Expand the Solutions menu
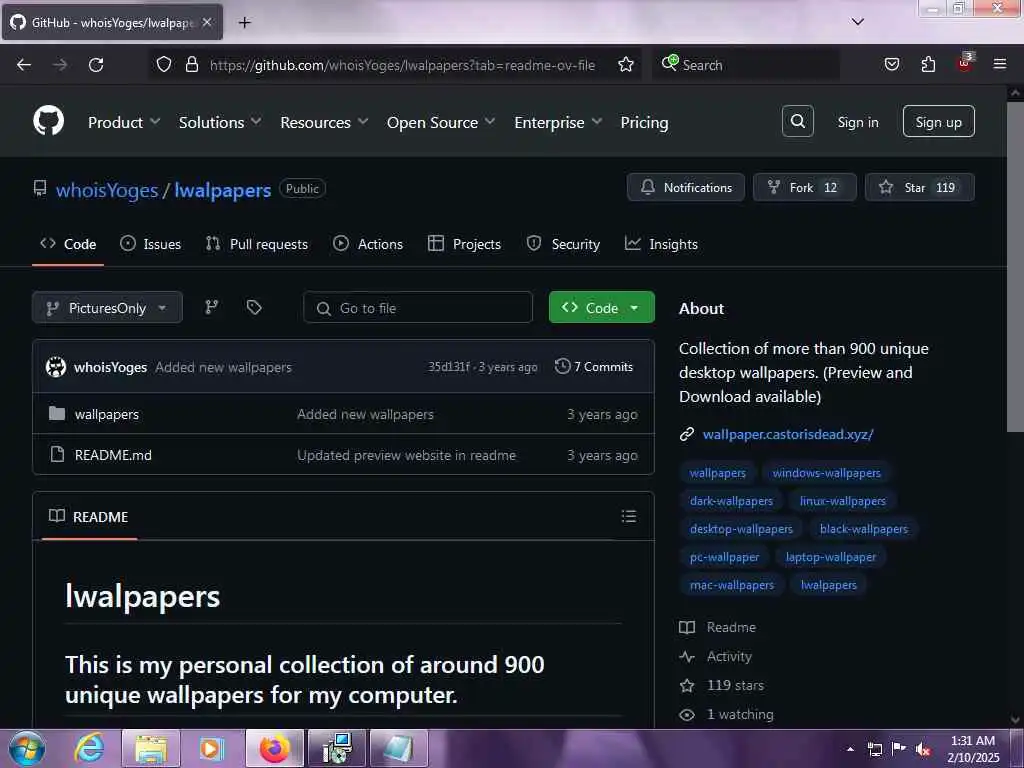 220,122
